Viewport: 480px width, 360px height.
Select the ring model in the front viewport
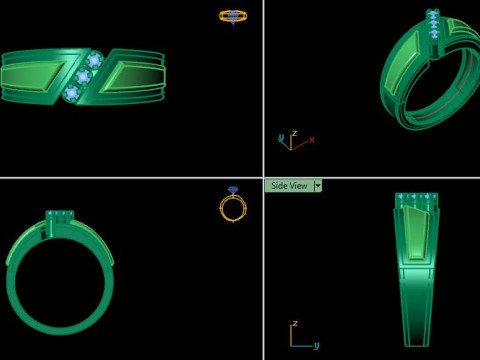60,272
